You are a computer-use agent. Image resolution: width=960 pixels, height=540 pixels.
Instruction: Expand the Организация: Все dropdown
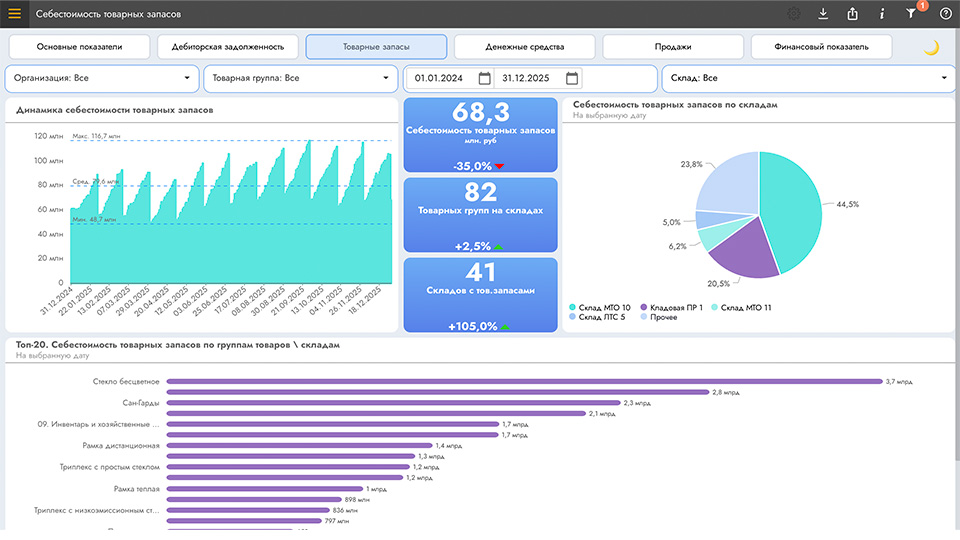point(102,78)
